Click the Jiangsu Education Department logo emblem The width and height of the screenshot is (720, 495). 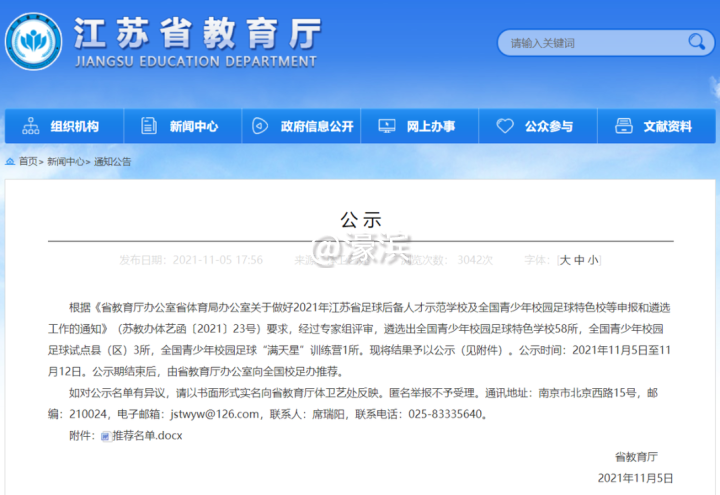pos(37,42)
